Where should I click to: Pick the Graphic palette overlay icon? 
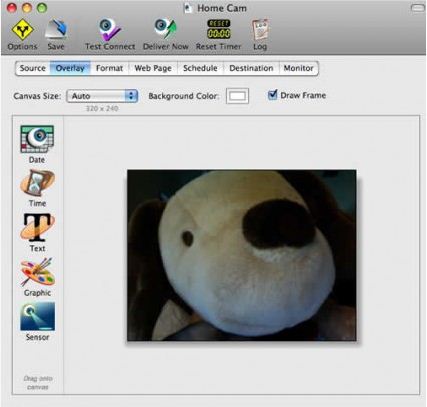[37, 272]
